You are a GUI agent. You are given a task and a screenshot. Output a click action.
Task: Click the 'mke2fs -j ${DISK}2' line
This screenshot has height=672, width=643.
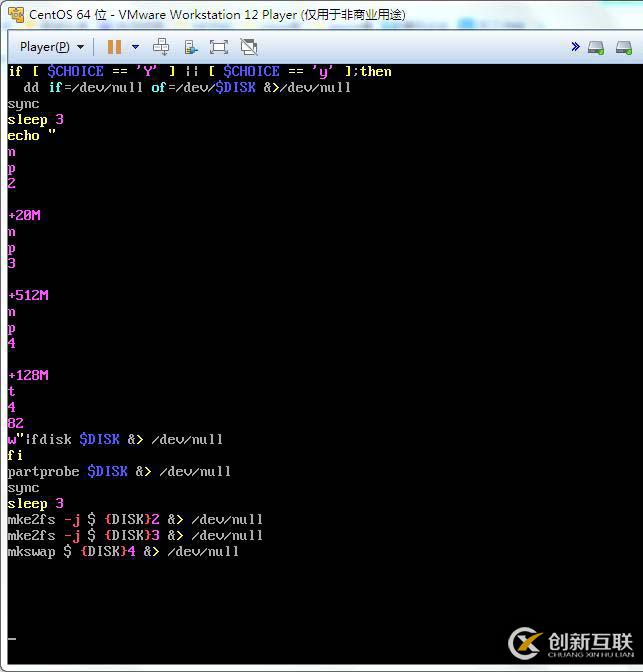click(x=135, y=519)
